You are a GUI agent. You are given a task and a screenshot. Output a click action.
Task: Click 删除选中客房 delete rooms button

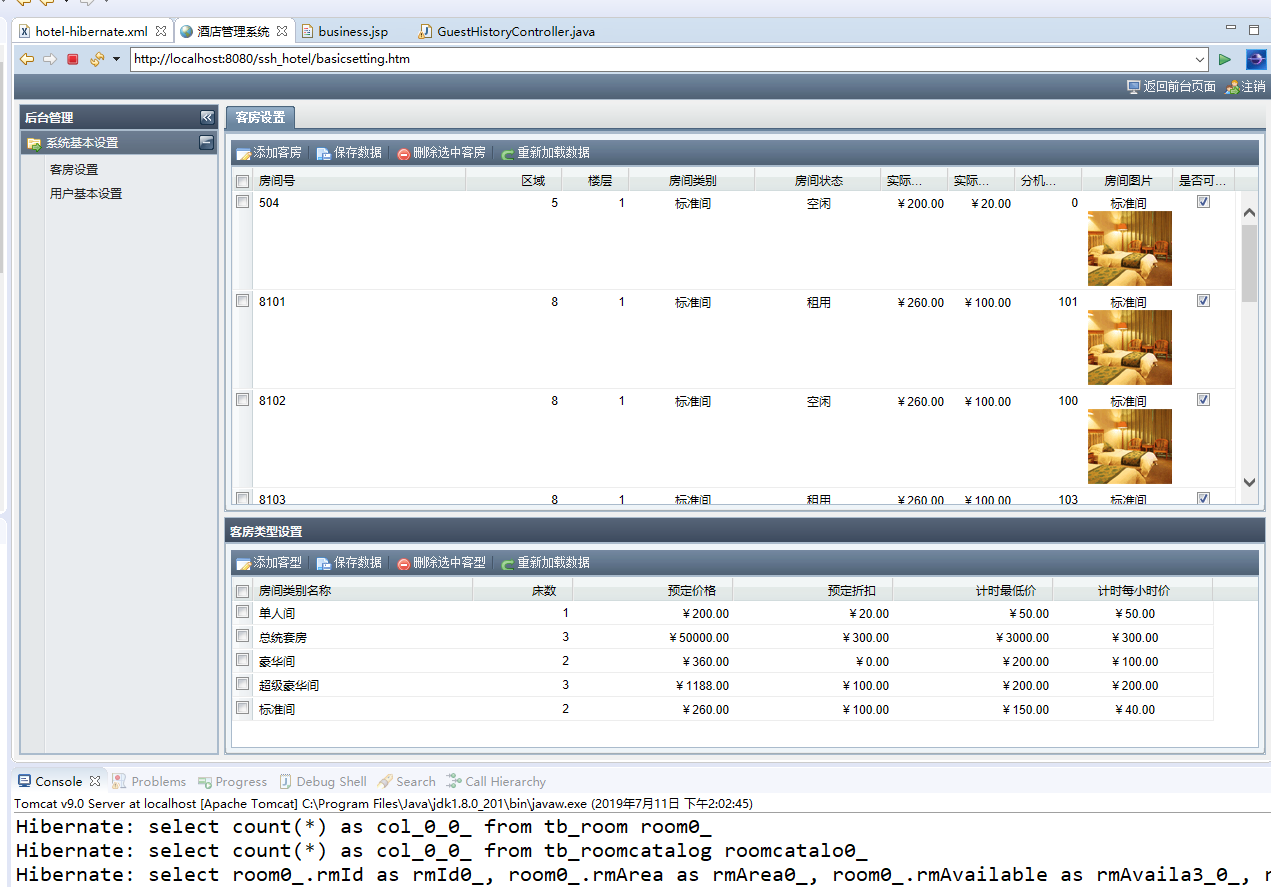coord(441,153)
